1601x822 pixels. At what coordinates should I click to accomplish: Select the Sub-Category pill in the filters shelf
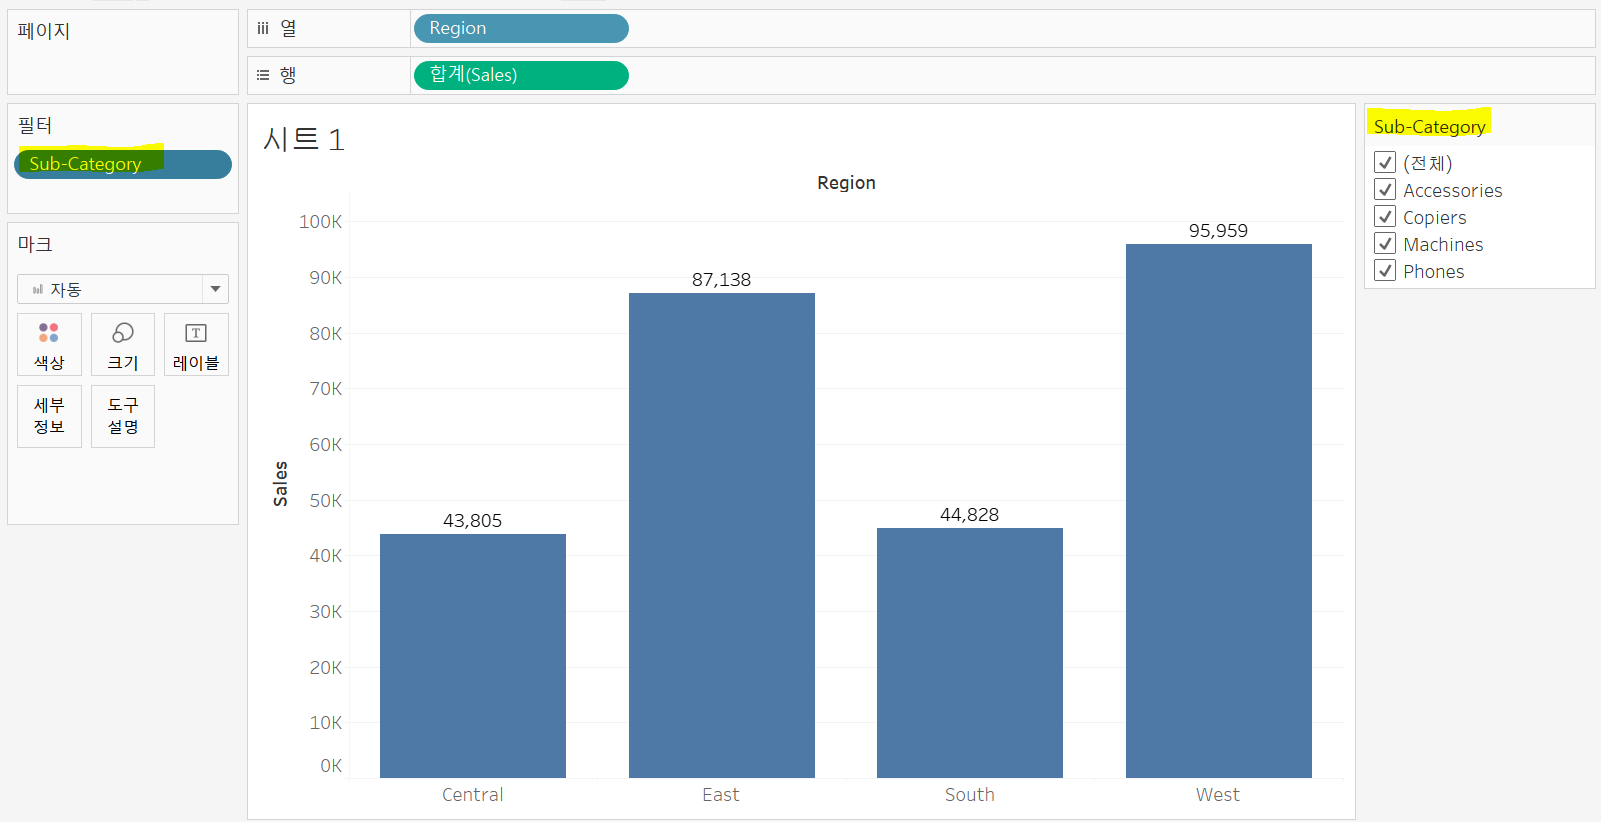[x=123, y=164]
